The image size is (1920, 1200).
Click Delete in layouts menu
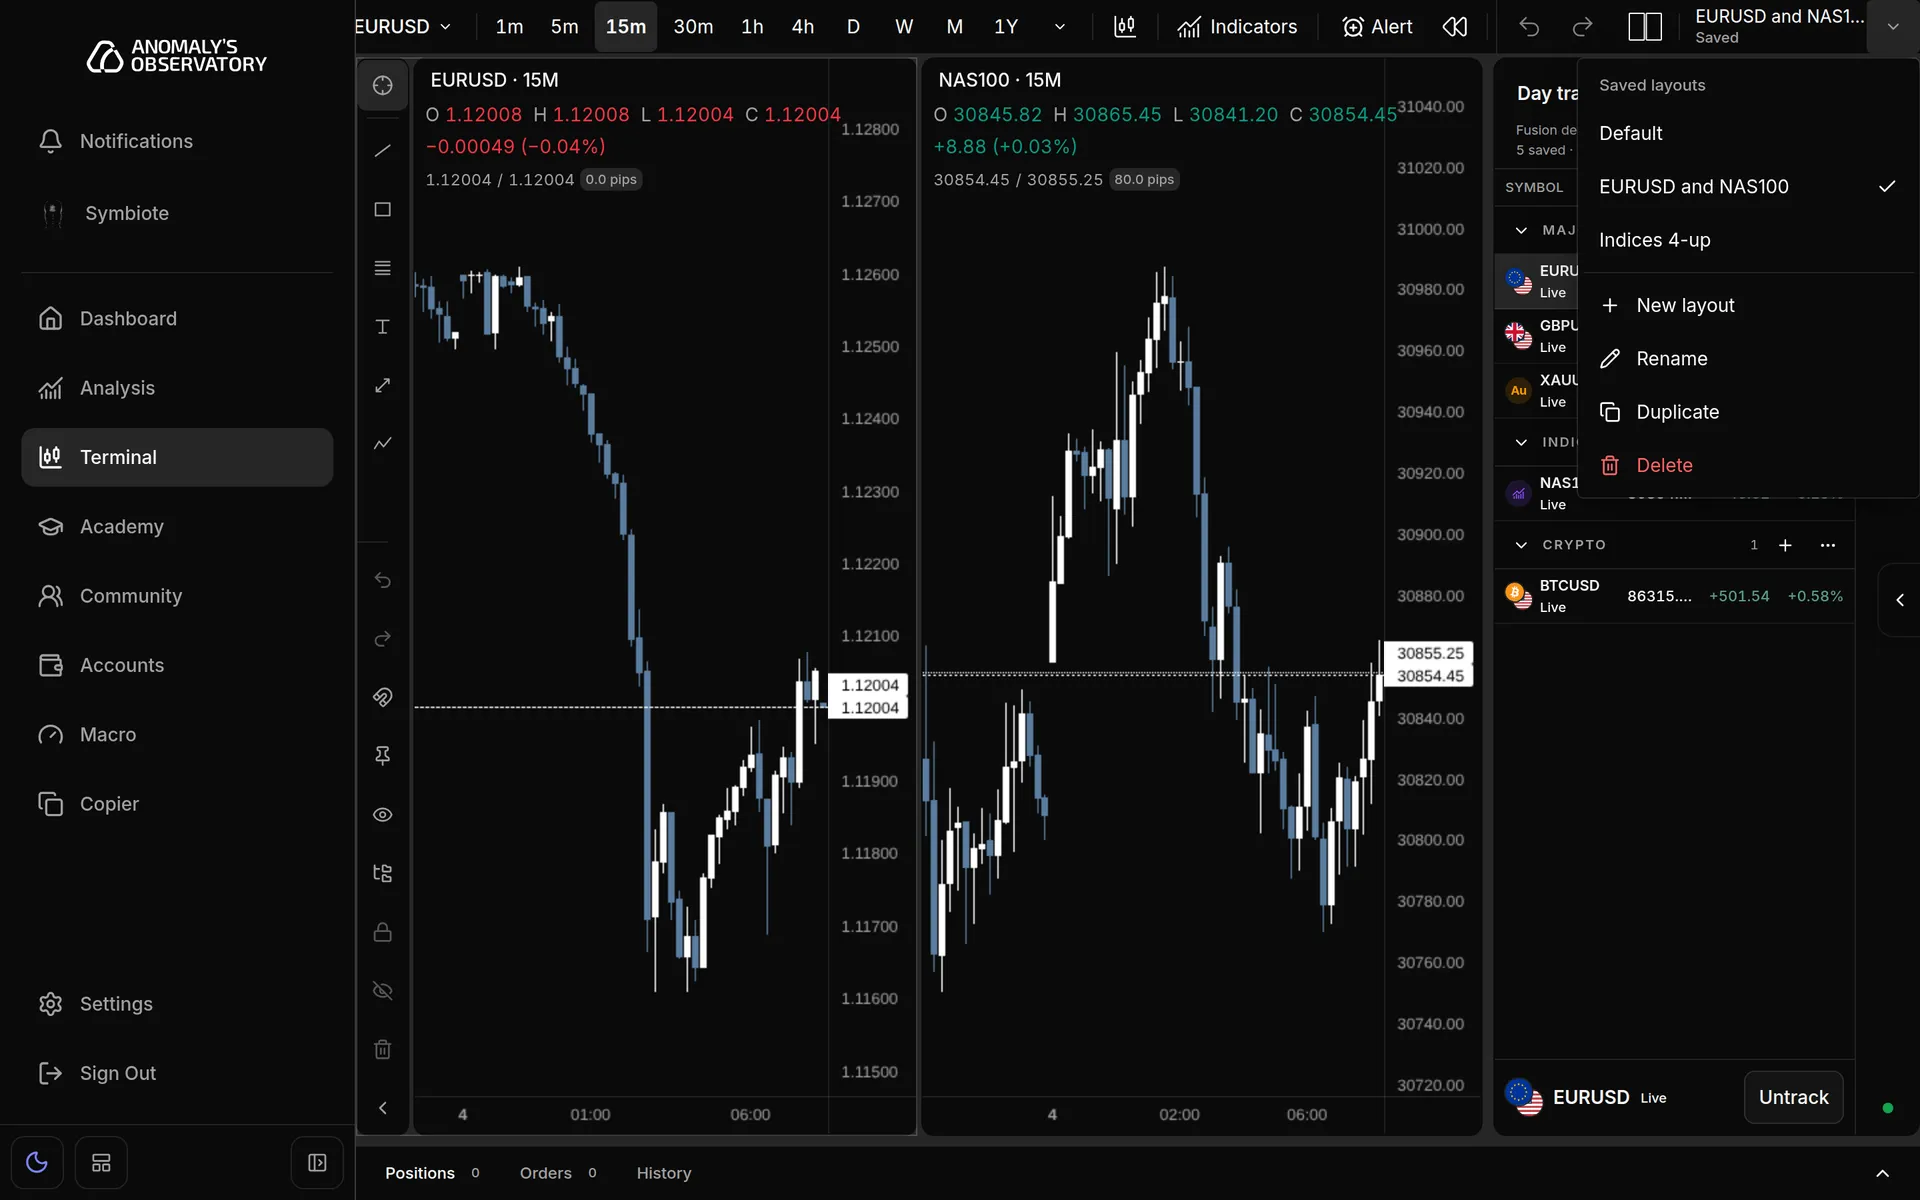(x=1748, y=465)
